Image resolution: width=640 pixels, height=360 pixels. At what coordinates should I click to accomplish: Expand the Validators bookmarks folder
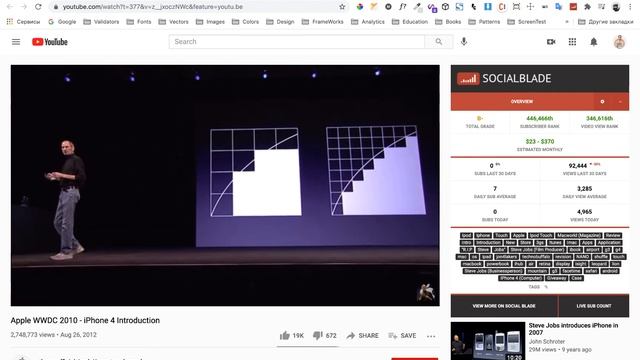101,22
